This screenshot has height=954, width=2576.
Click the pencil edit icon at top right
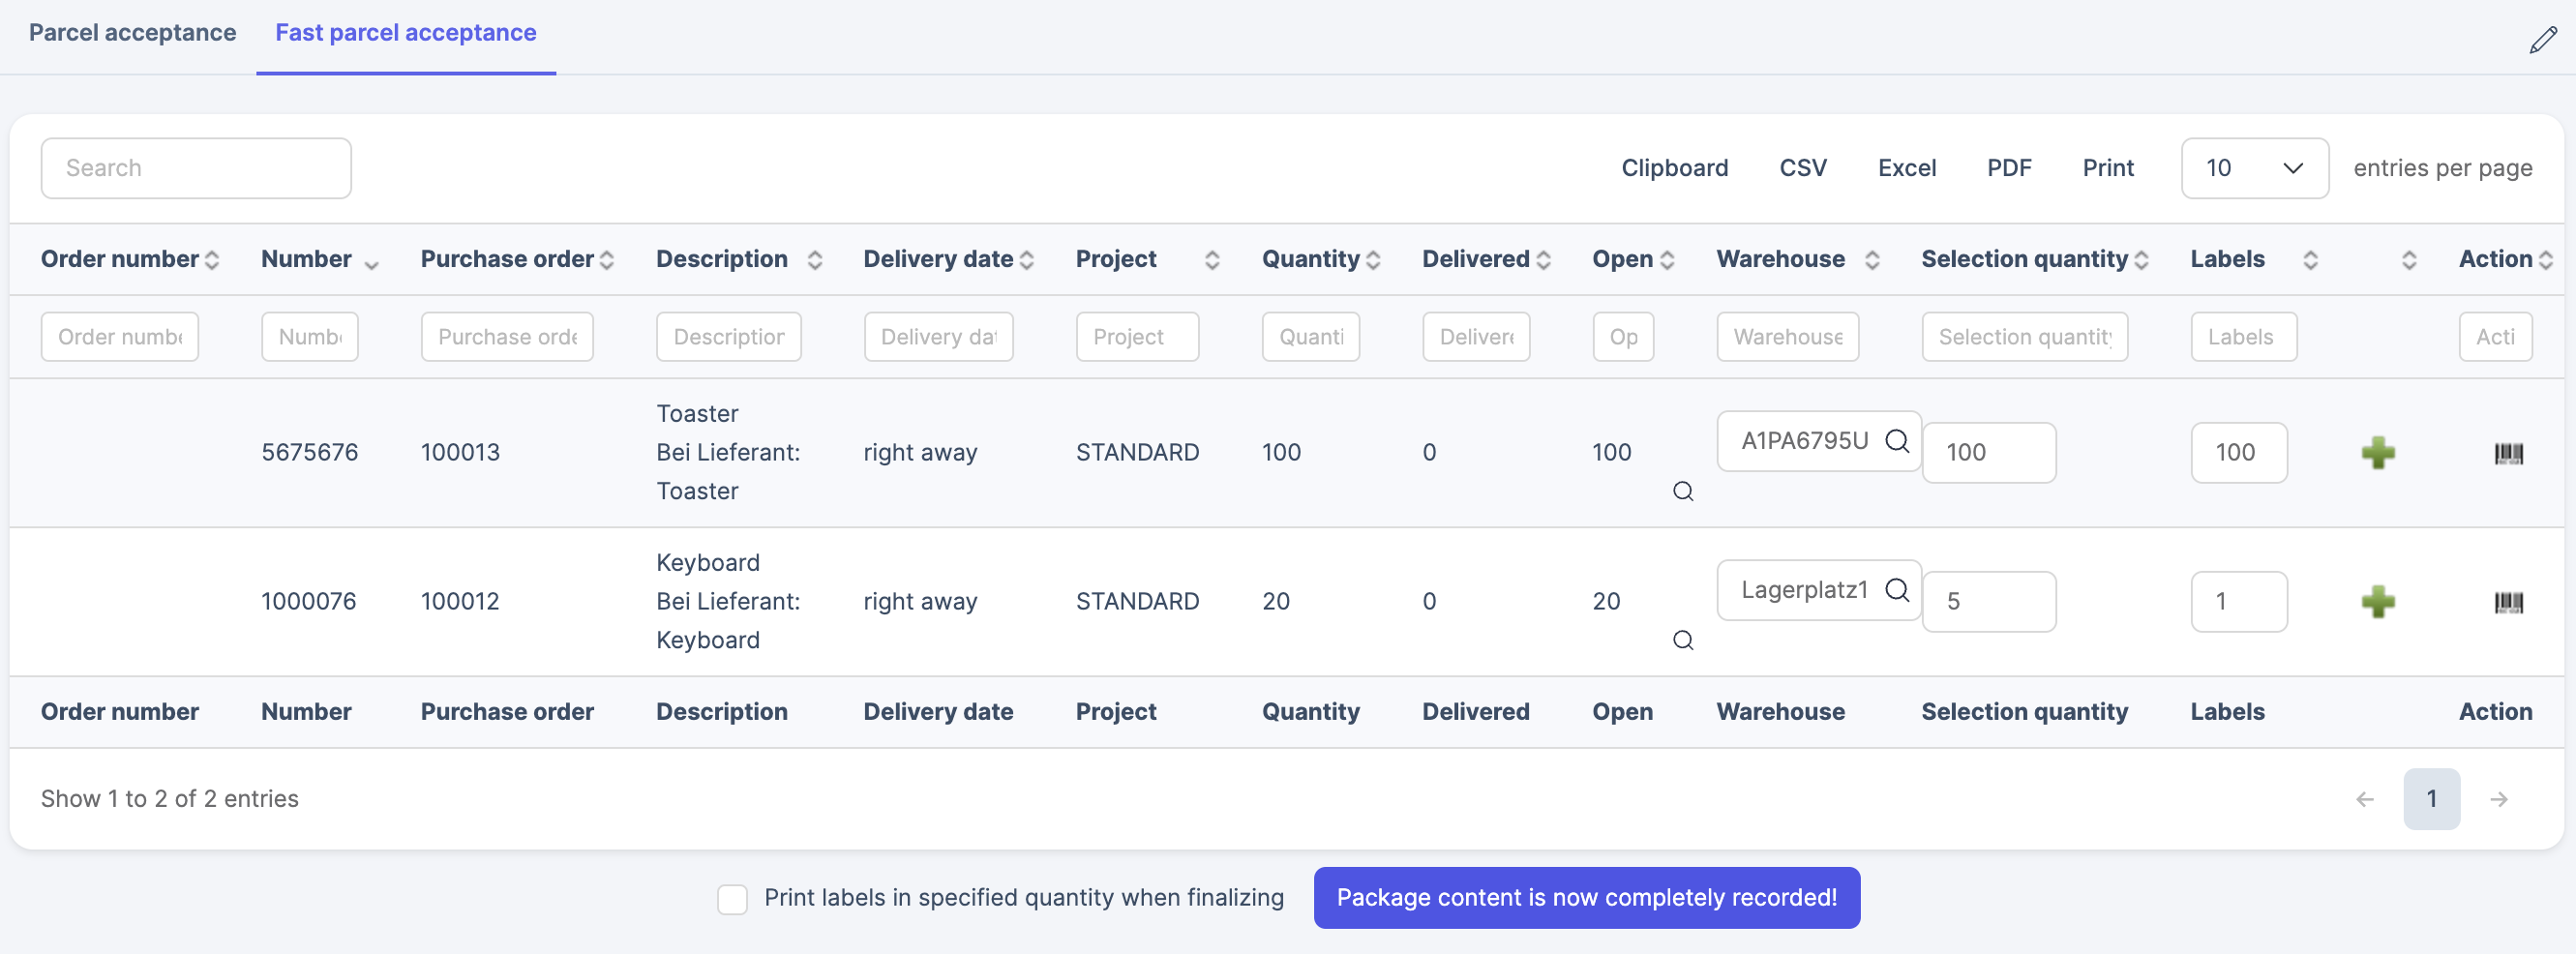(x=2542, y=41)
